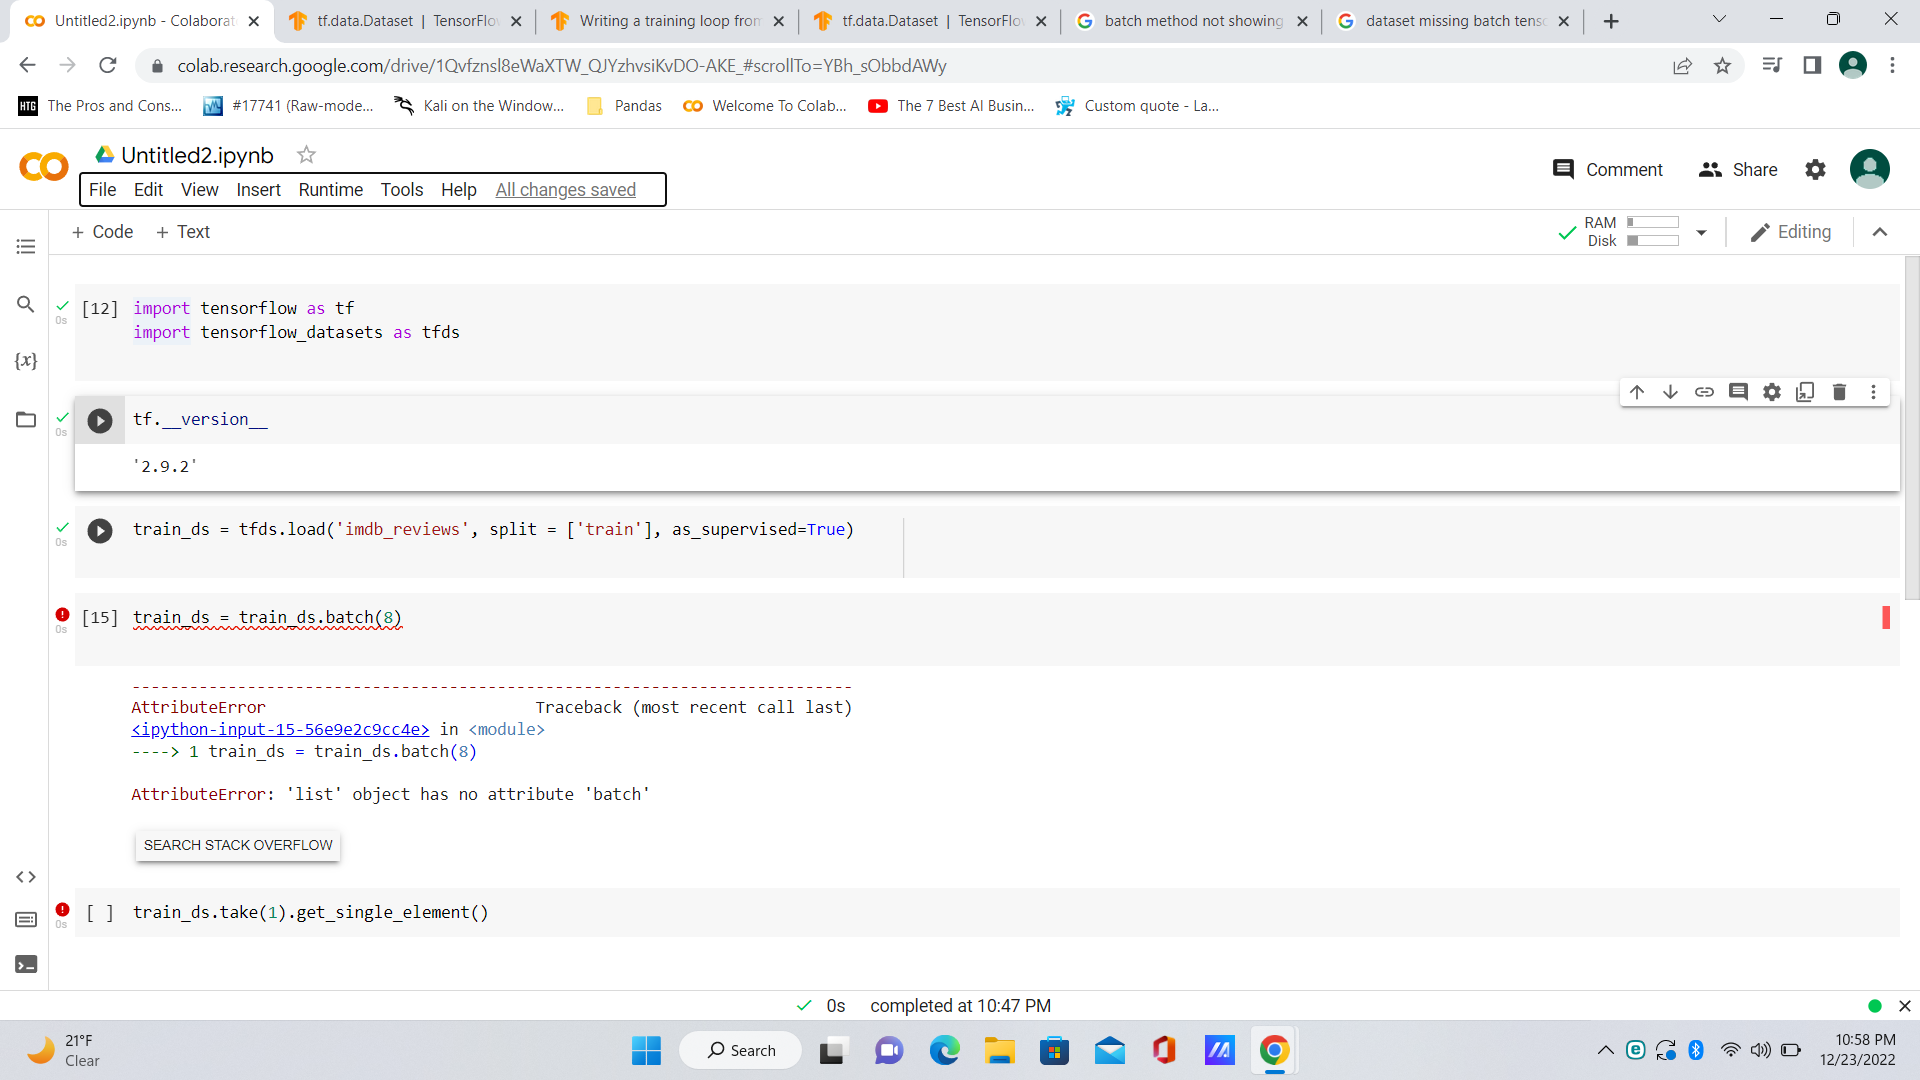This screenshot has height=1080, width=1920.
Task: Open Colab settings gear near Share
Action: pos(1815,170)
